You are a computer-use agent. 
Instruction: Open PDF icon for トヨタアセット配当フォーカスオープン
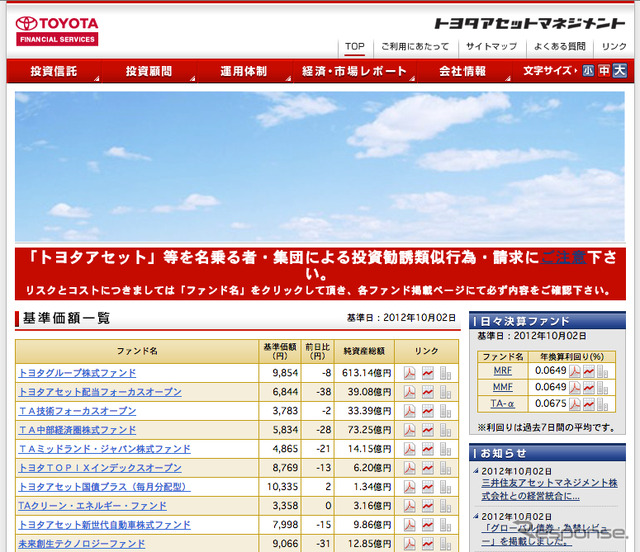(409, 392)
